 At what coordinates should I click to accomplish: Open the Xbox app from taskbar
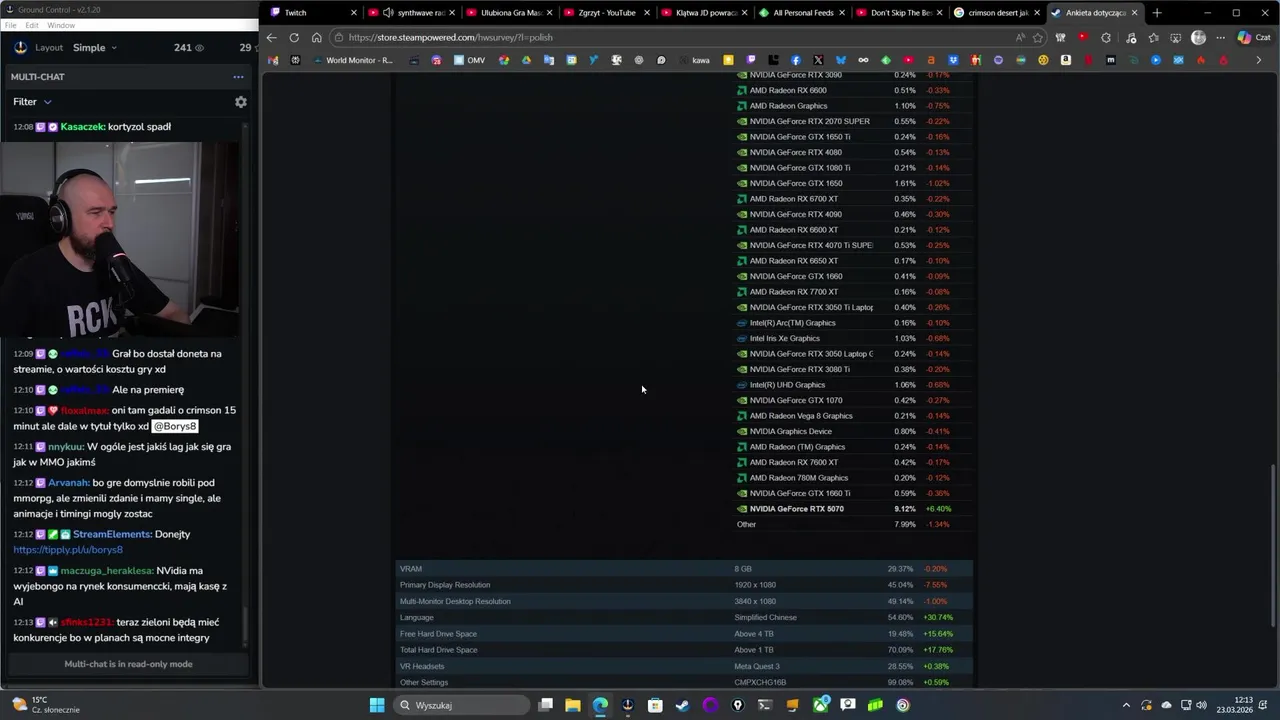[x=820, y=705]
